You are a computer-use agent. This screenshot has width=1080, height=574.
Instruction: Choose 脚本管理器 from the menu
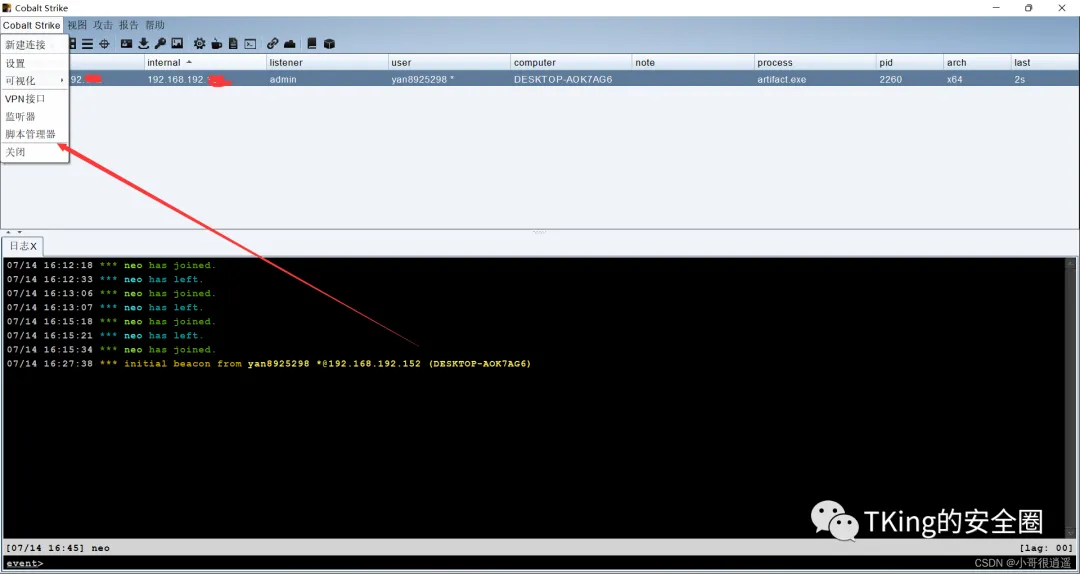[34, 134]
